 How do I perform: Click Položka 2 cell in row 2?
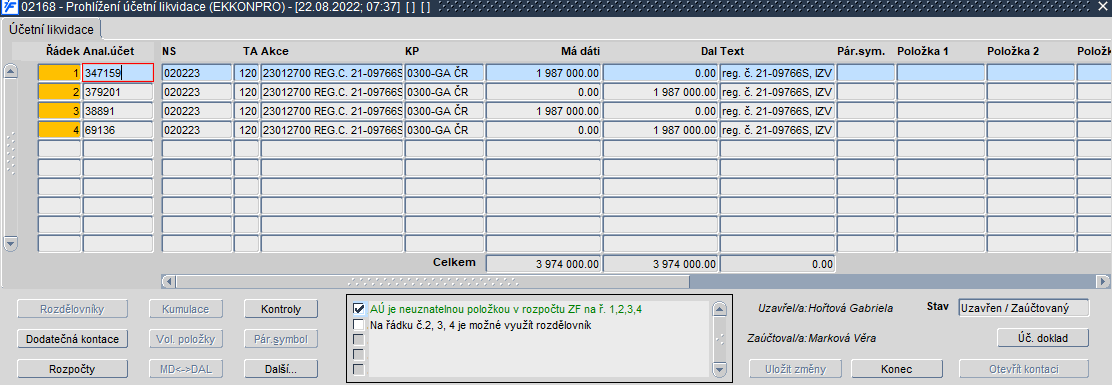[x=1030, y=91]
